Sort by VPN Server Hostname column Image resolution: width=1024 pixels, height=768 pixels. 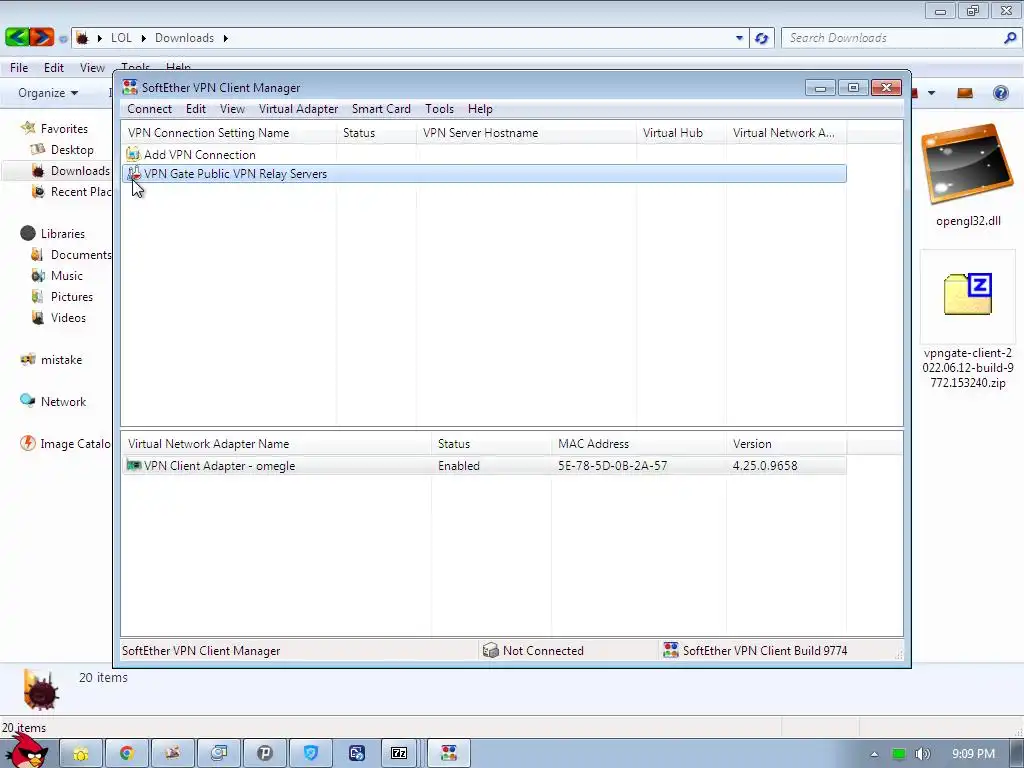pos(526,133)
